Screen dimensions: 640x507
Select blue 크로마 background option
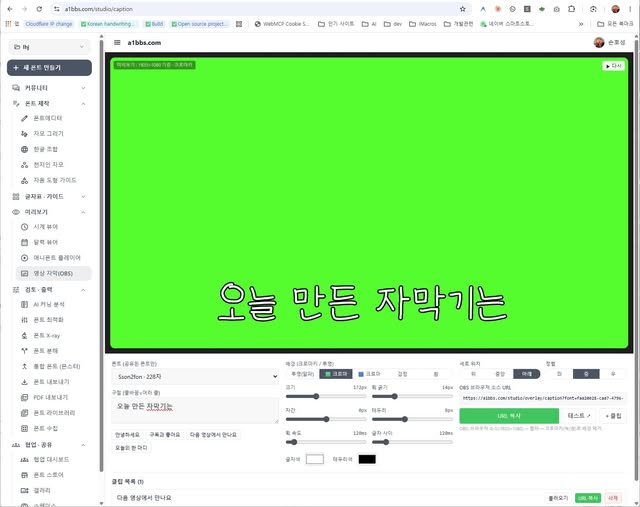(369, 374)
